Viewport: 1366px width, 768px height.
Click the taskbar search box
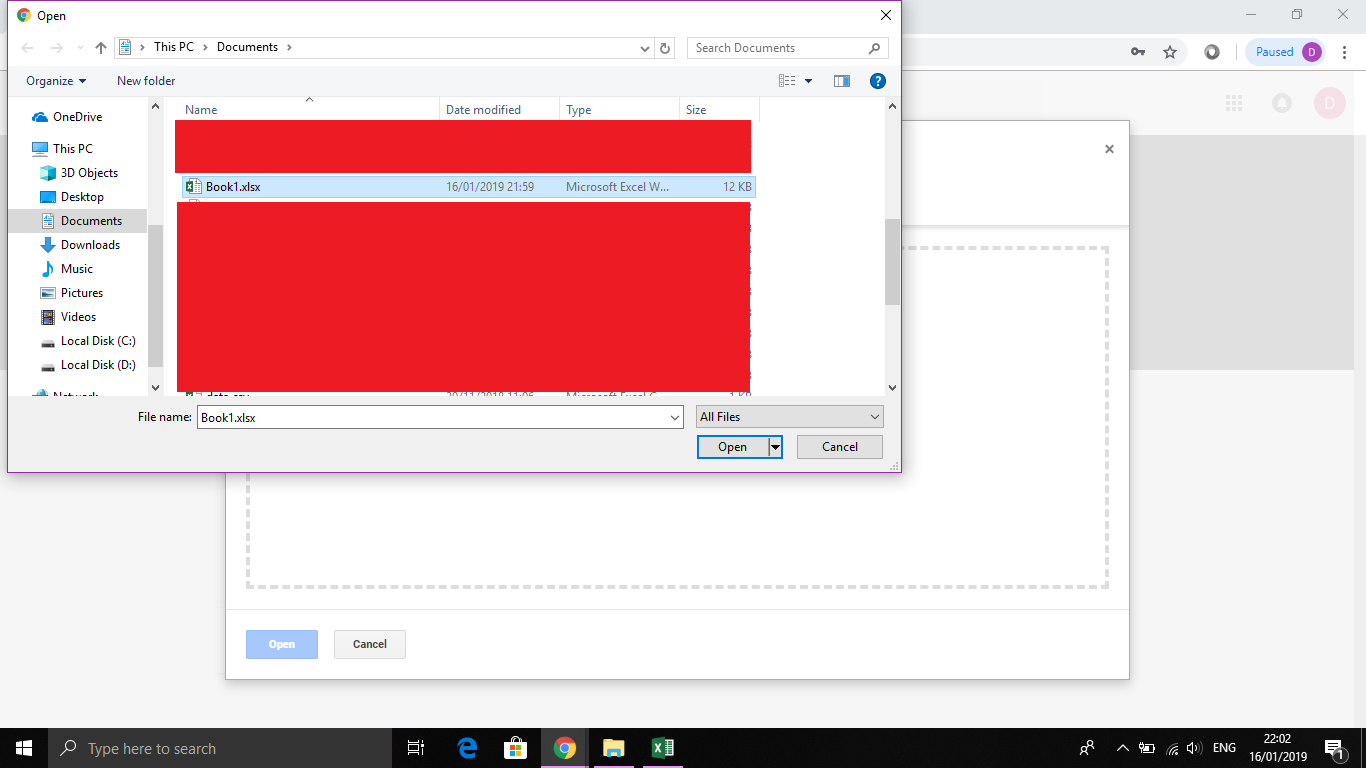[x=220, y=748]
